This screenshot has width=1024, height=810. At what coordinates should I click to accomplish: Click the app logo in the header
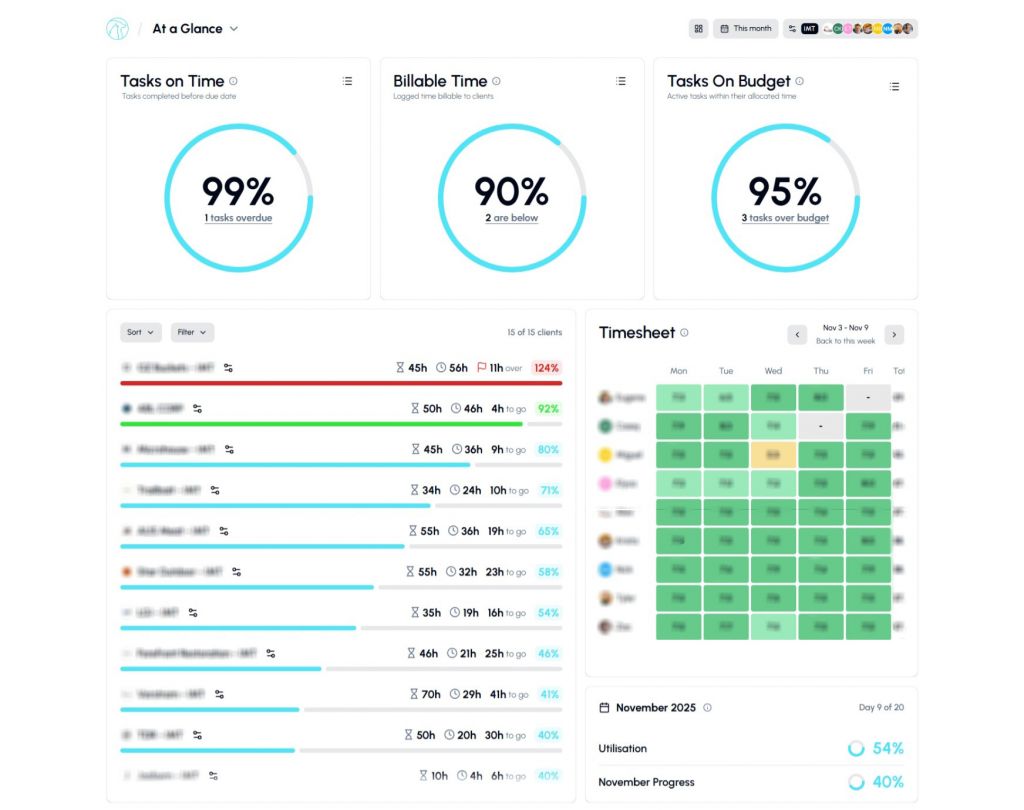[117, 29]
